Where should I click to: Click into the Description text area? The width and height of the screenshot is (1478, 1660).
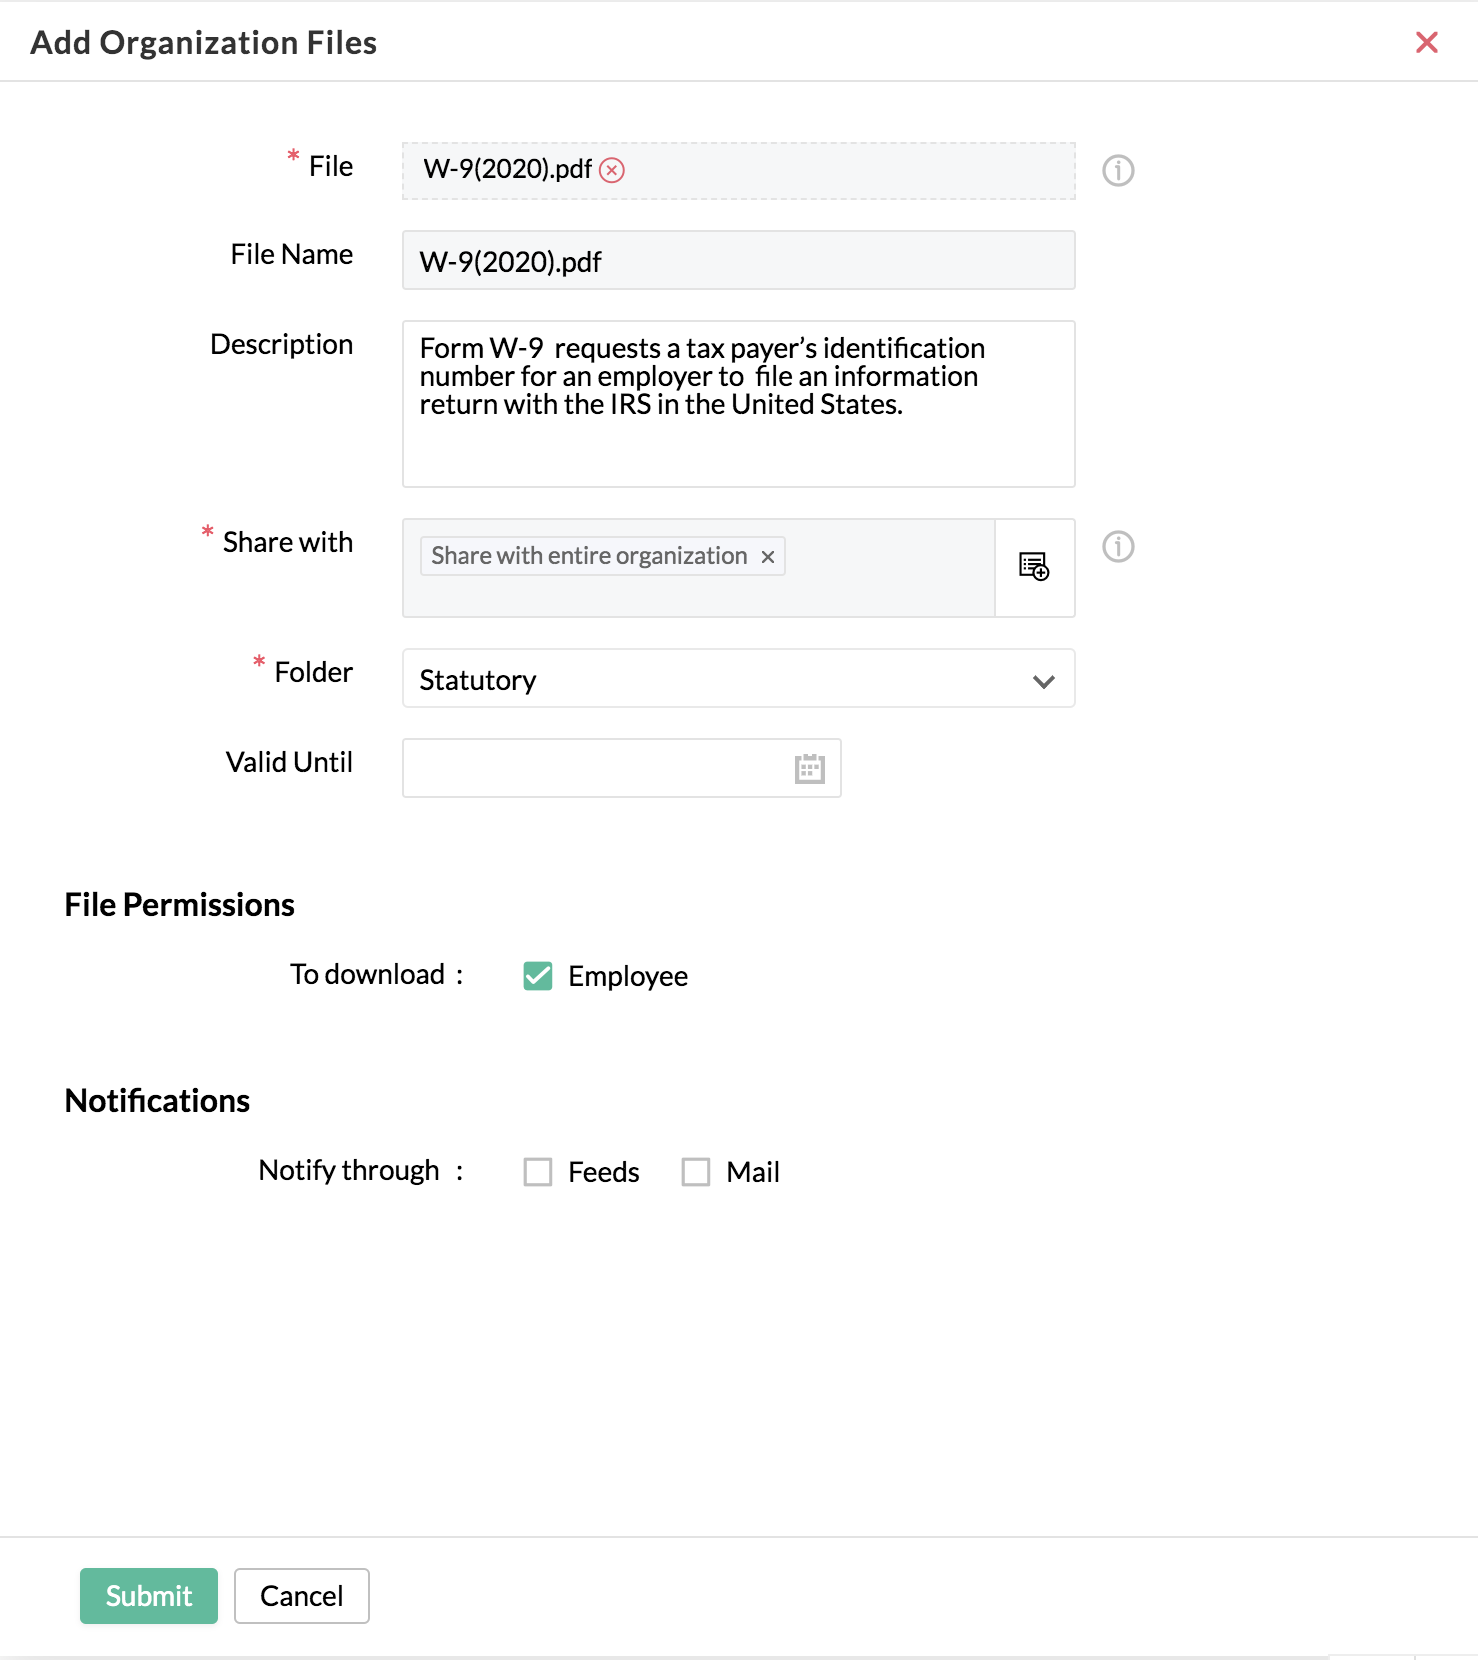738,404
